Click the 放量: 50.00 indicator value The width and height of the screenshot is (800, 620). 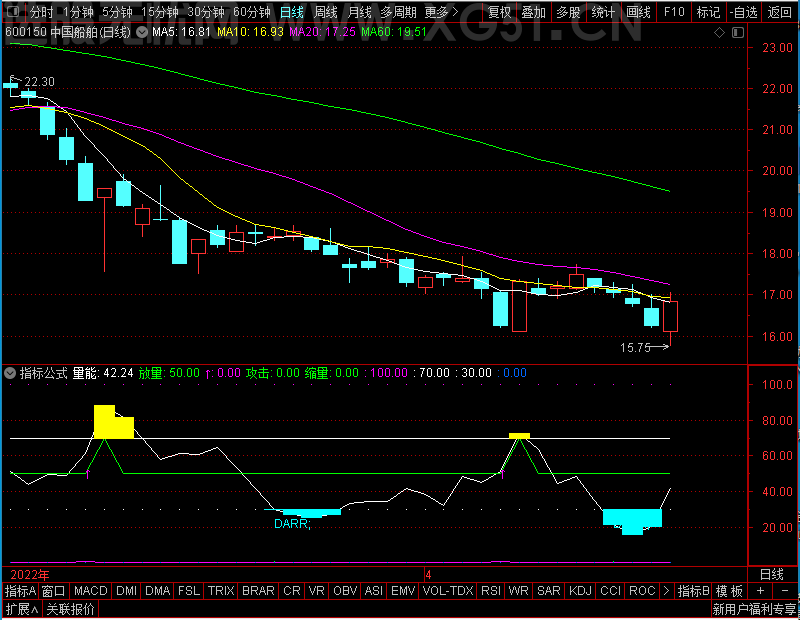pyautogui.click(x=169, y=373)
